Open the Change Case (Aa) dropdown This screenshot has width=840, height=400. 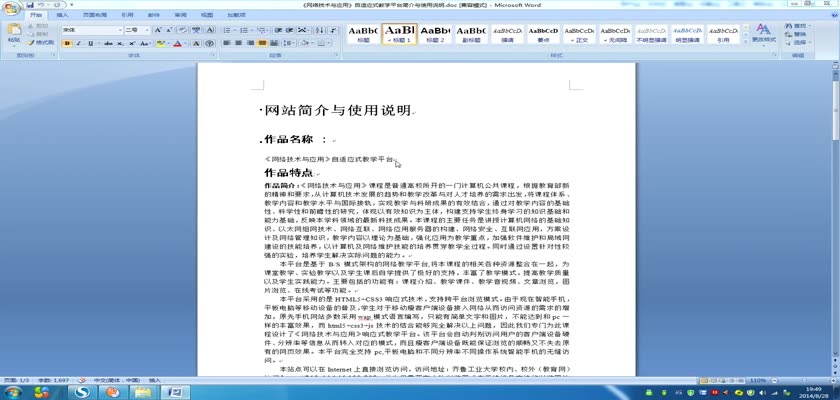click(145, 44)
